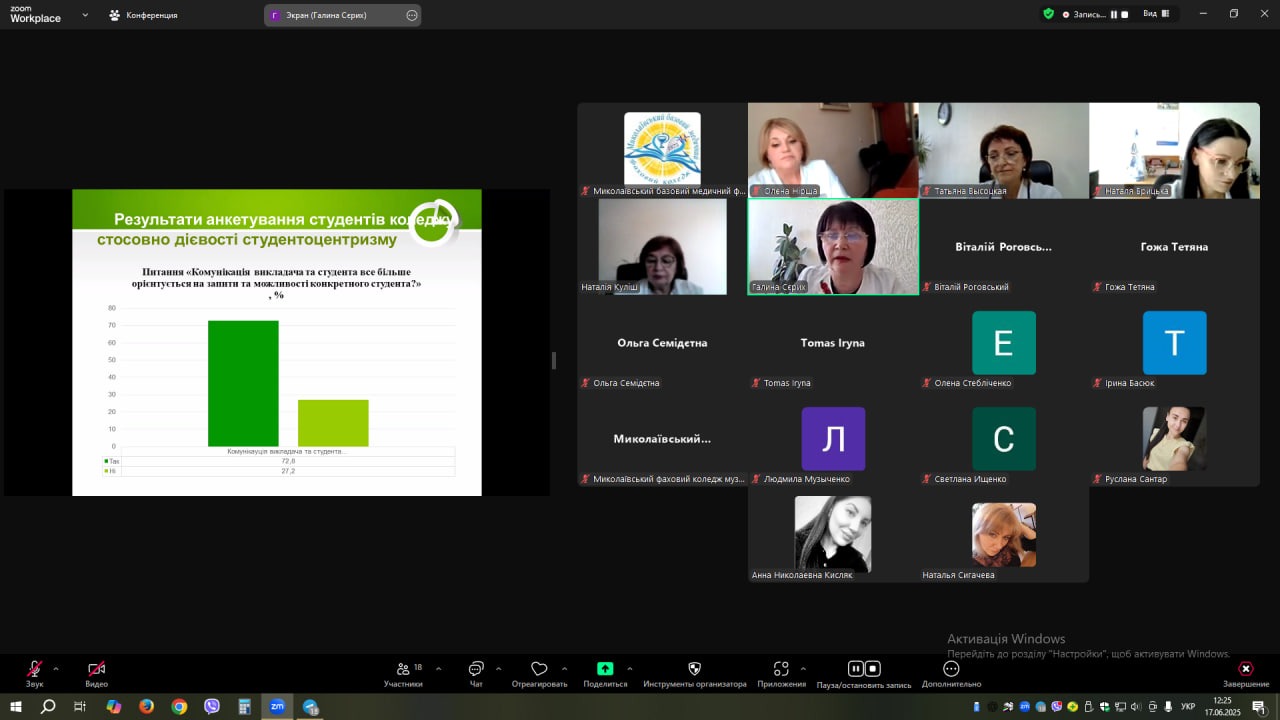Select Галина Серих video thumbnail

[833, 246]
